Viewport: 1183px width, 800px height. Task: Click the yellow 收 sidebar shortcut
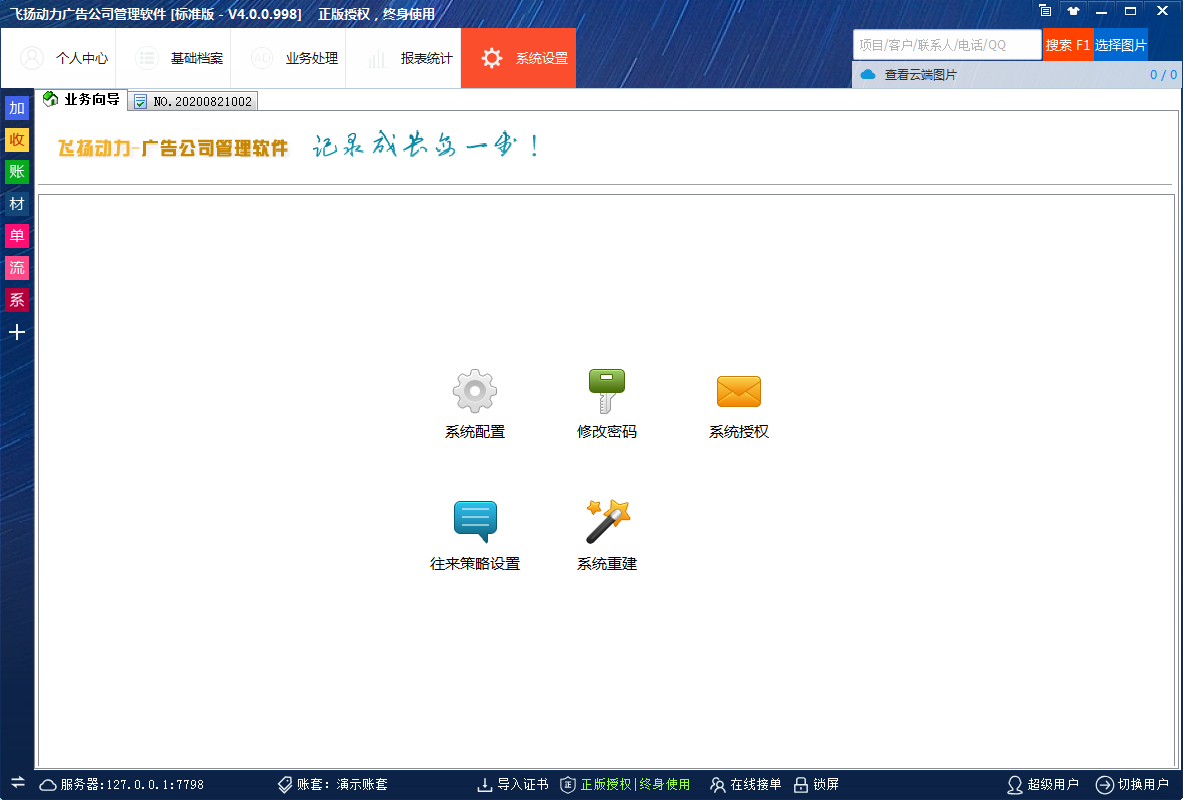coord(17,140)
